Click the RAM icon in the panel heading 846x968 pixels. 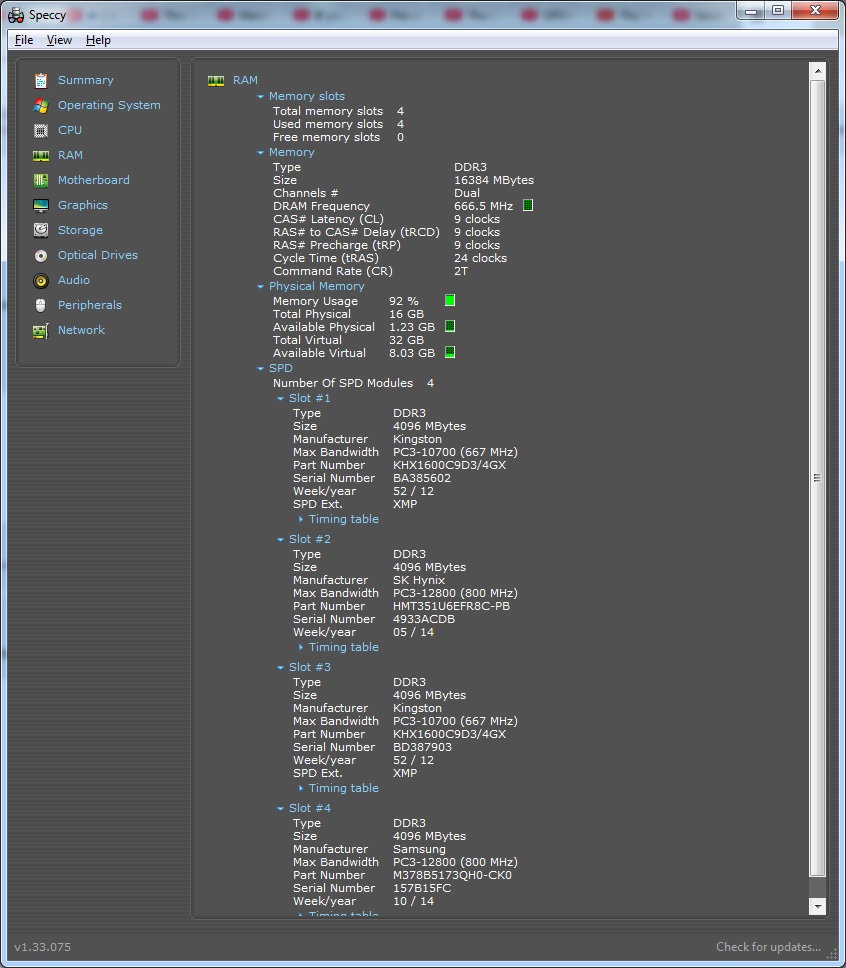(216, 81)
